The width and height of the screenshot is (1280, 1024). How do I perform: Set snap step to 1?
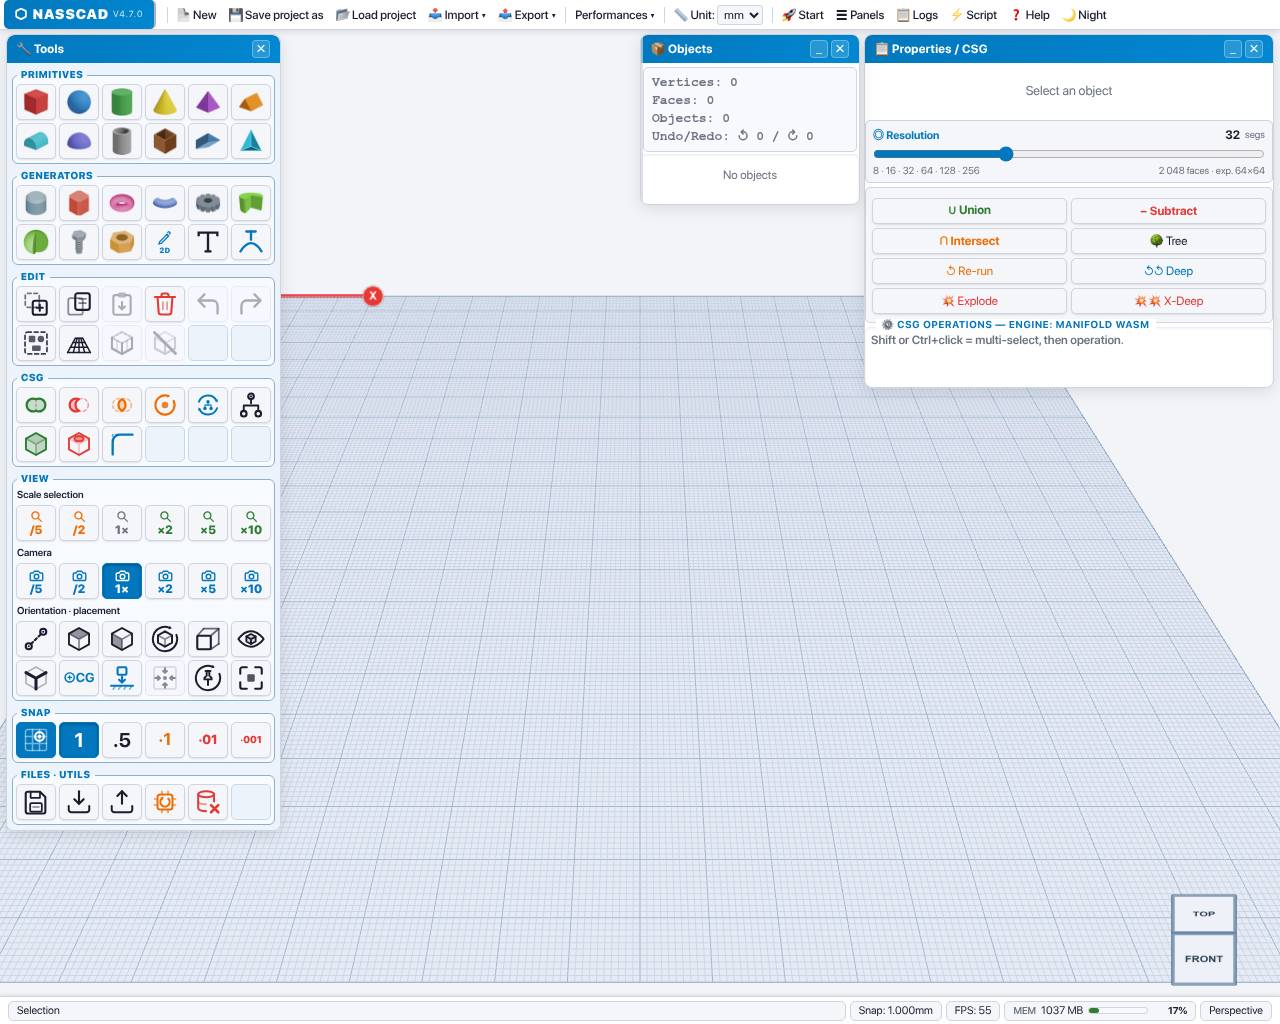79,740
